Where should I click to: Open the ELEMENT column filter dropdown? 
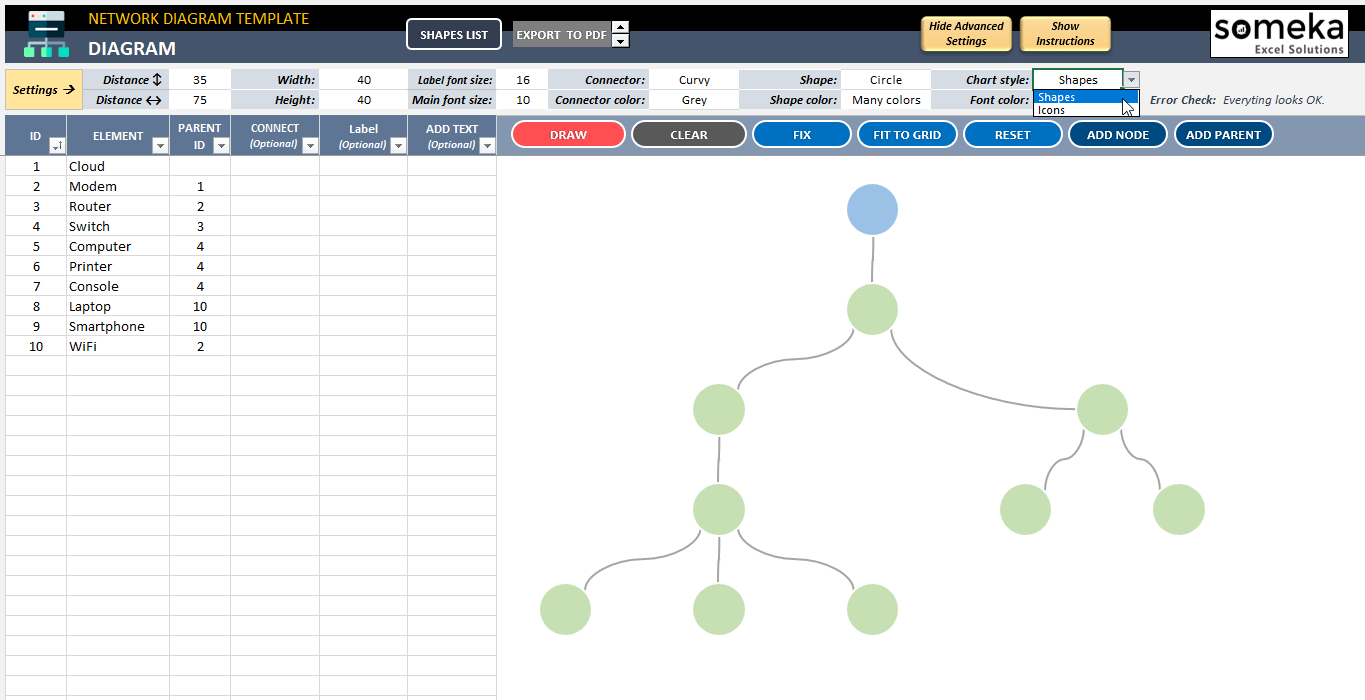159,146
